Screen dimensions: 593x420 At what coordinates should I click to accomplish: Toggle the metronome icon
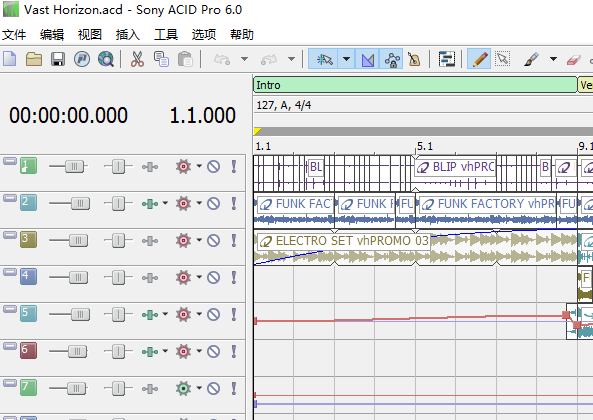point(414,59)
